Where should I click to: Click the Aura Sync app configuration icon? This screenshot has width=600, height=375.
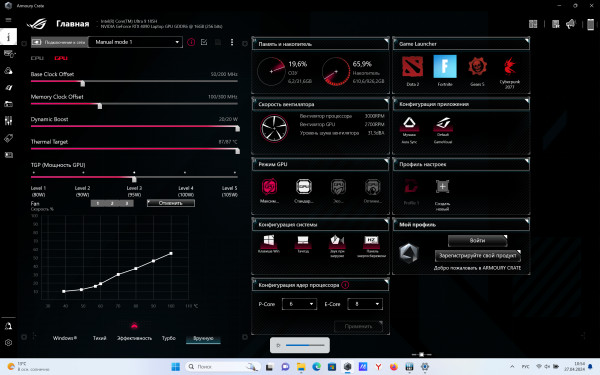click(x=409, y=124)
